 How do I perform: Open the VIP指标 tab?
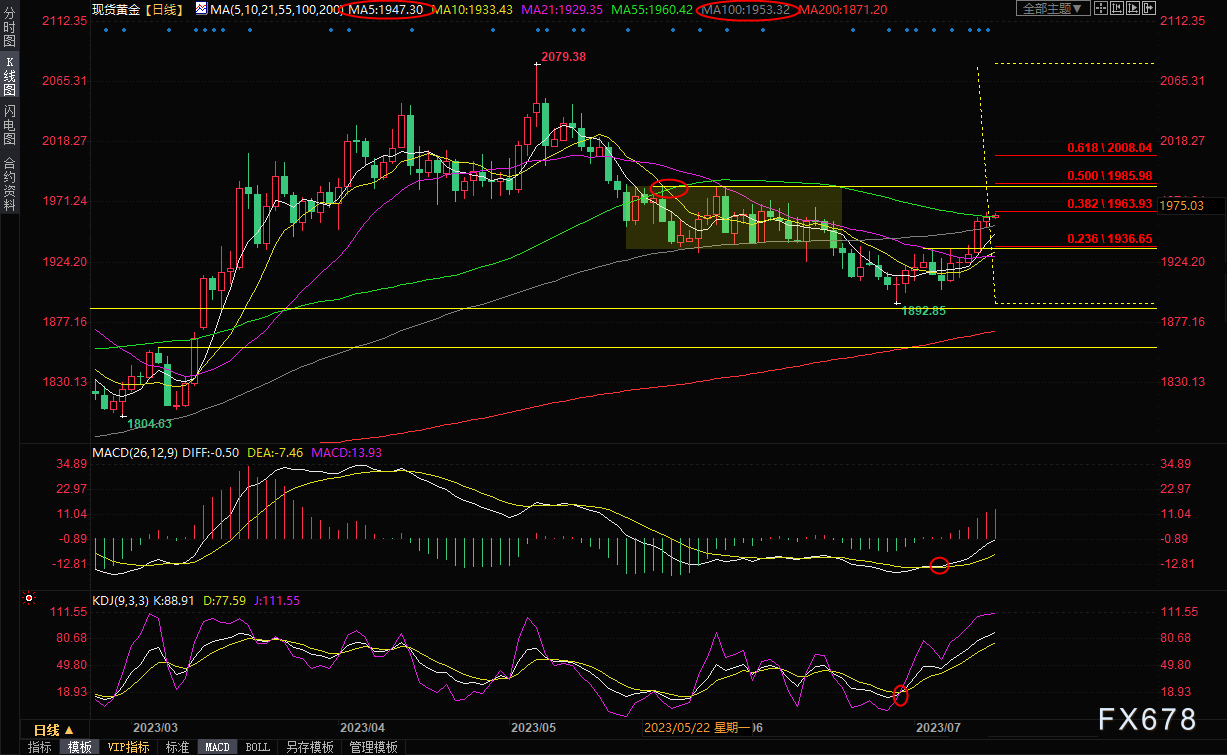click(x=128, y=747)
